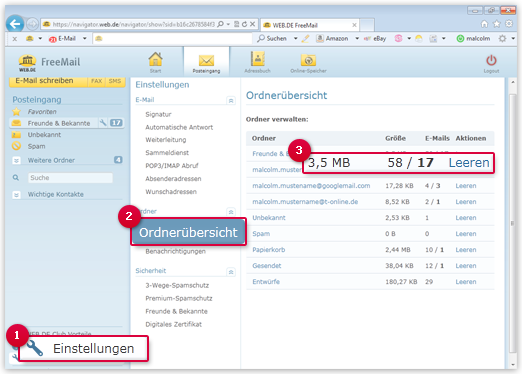Open the Start home icon in FreeMail
The height and width of the screenshot is (374, 522).
(x=155, y=62)
